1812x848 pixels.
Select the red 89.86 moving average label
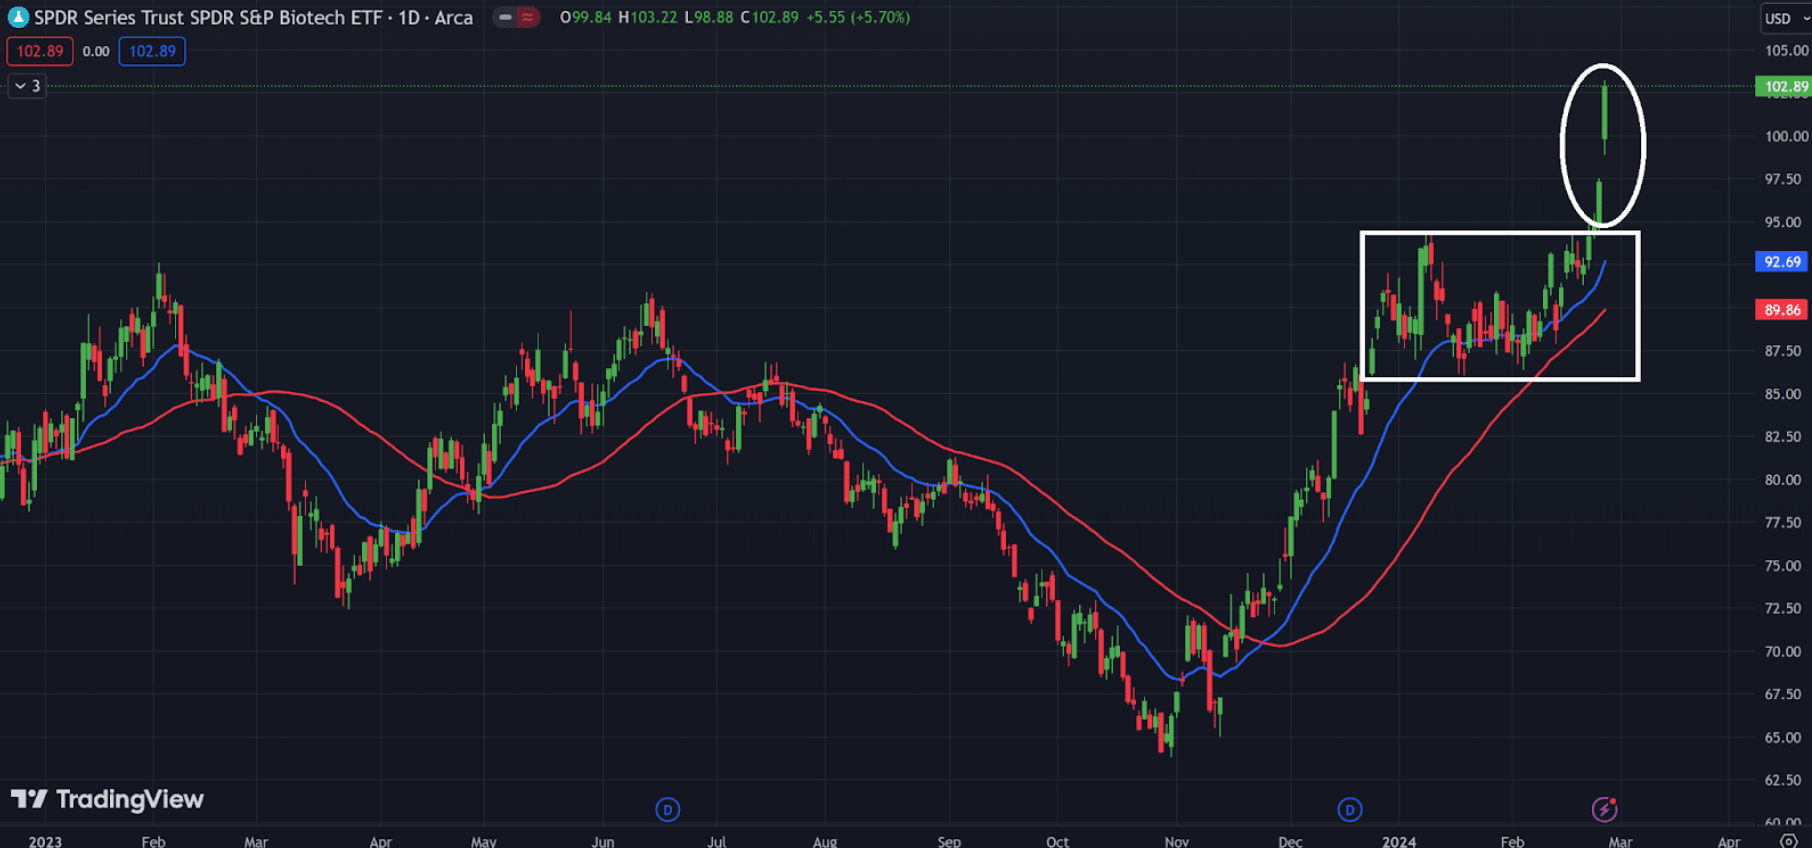1782,310
